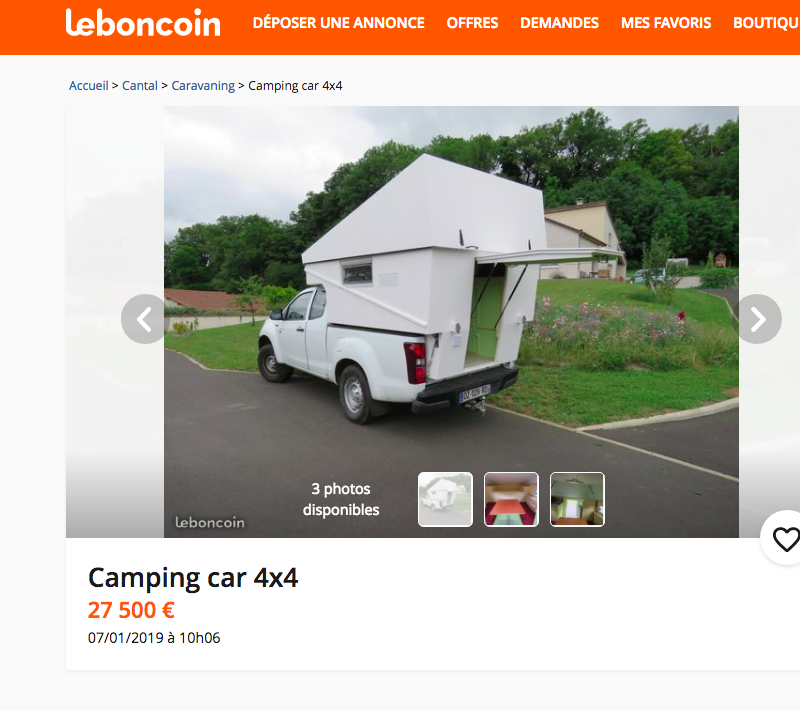
Task: View Mes Favoris page
Action: coord(666,23)
